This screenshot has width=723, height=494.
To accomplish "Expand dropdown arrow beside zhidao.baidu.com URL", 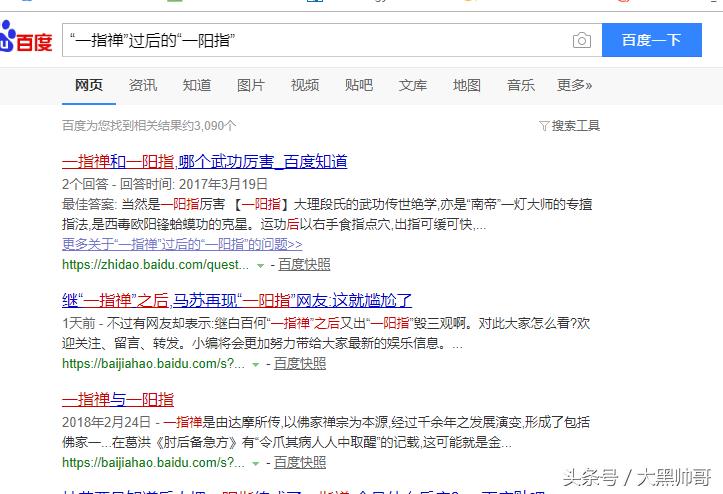I will 261,266.
